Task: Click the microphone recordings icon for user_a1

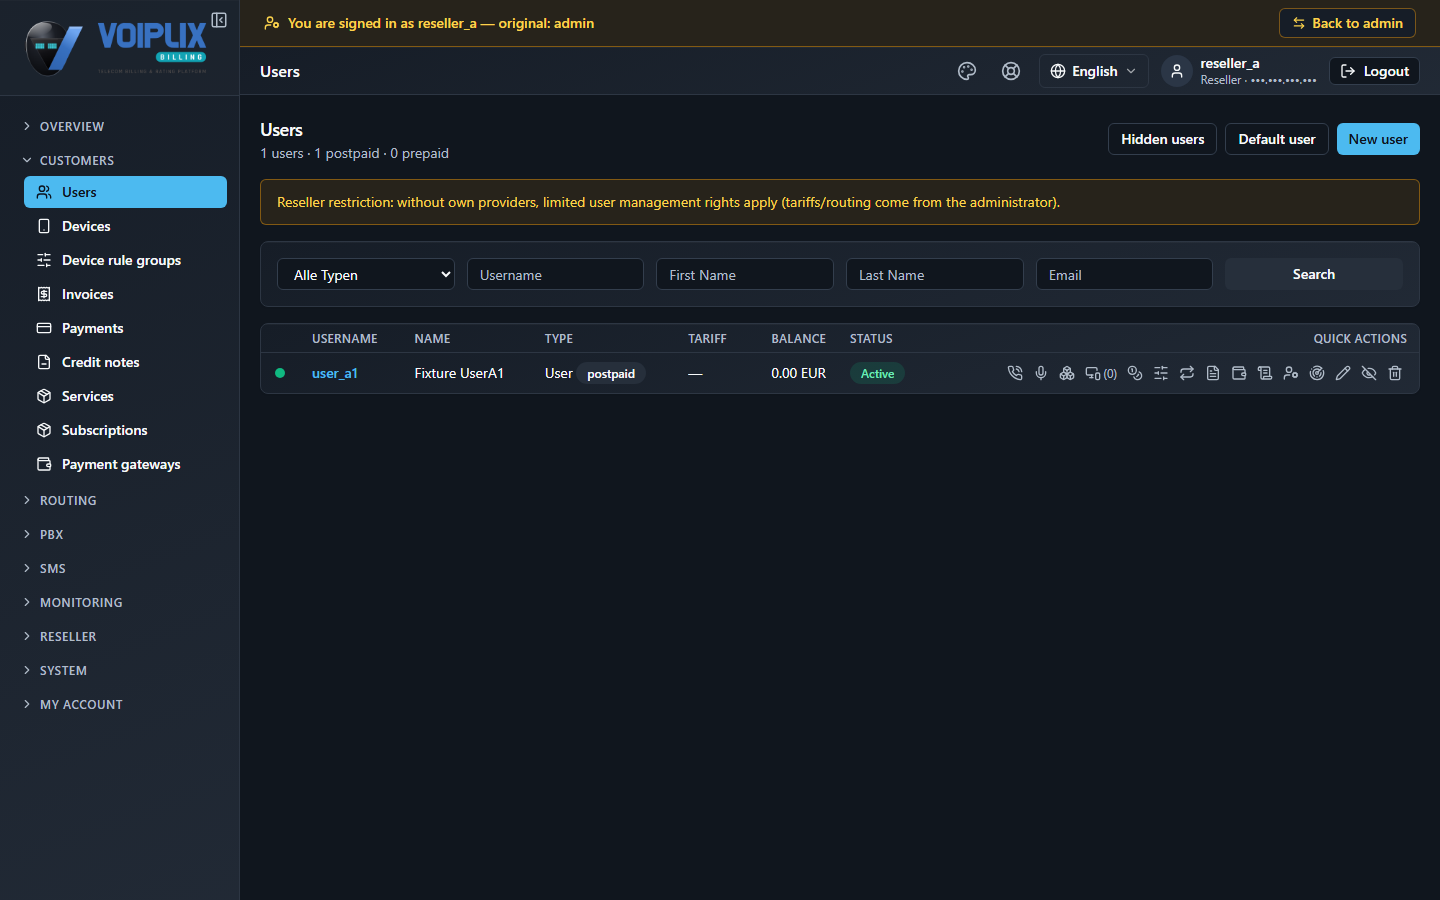Action: (x=1041, y=373)
